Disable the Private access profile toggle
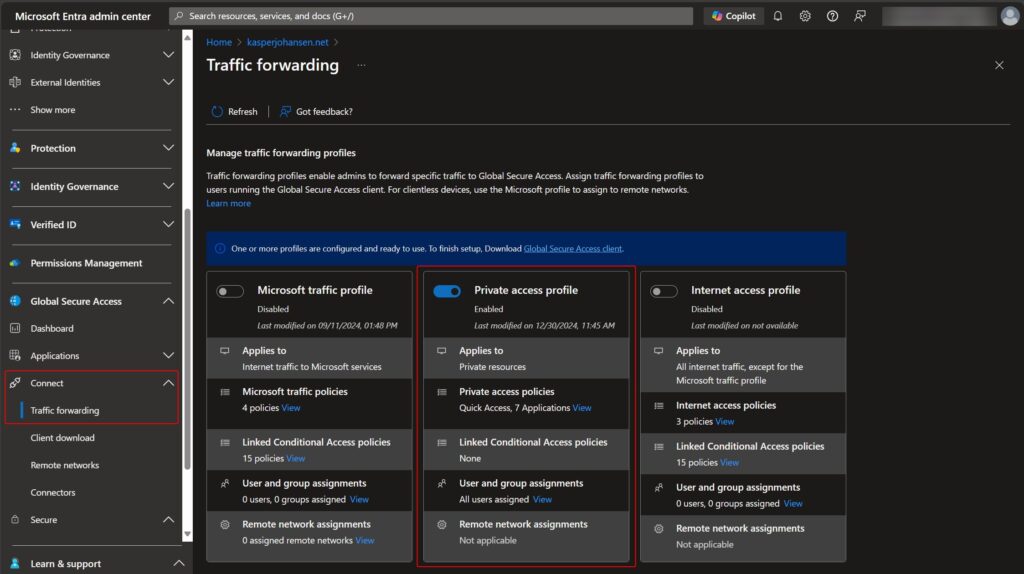 [447, 291]
